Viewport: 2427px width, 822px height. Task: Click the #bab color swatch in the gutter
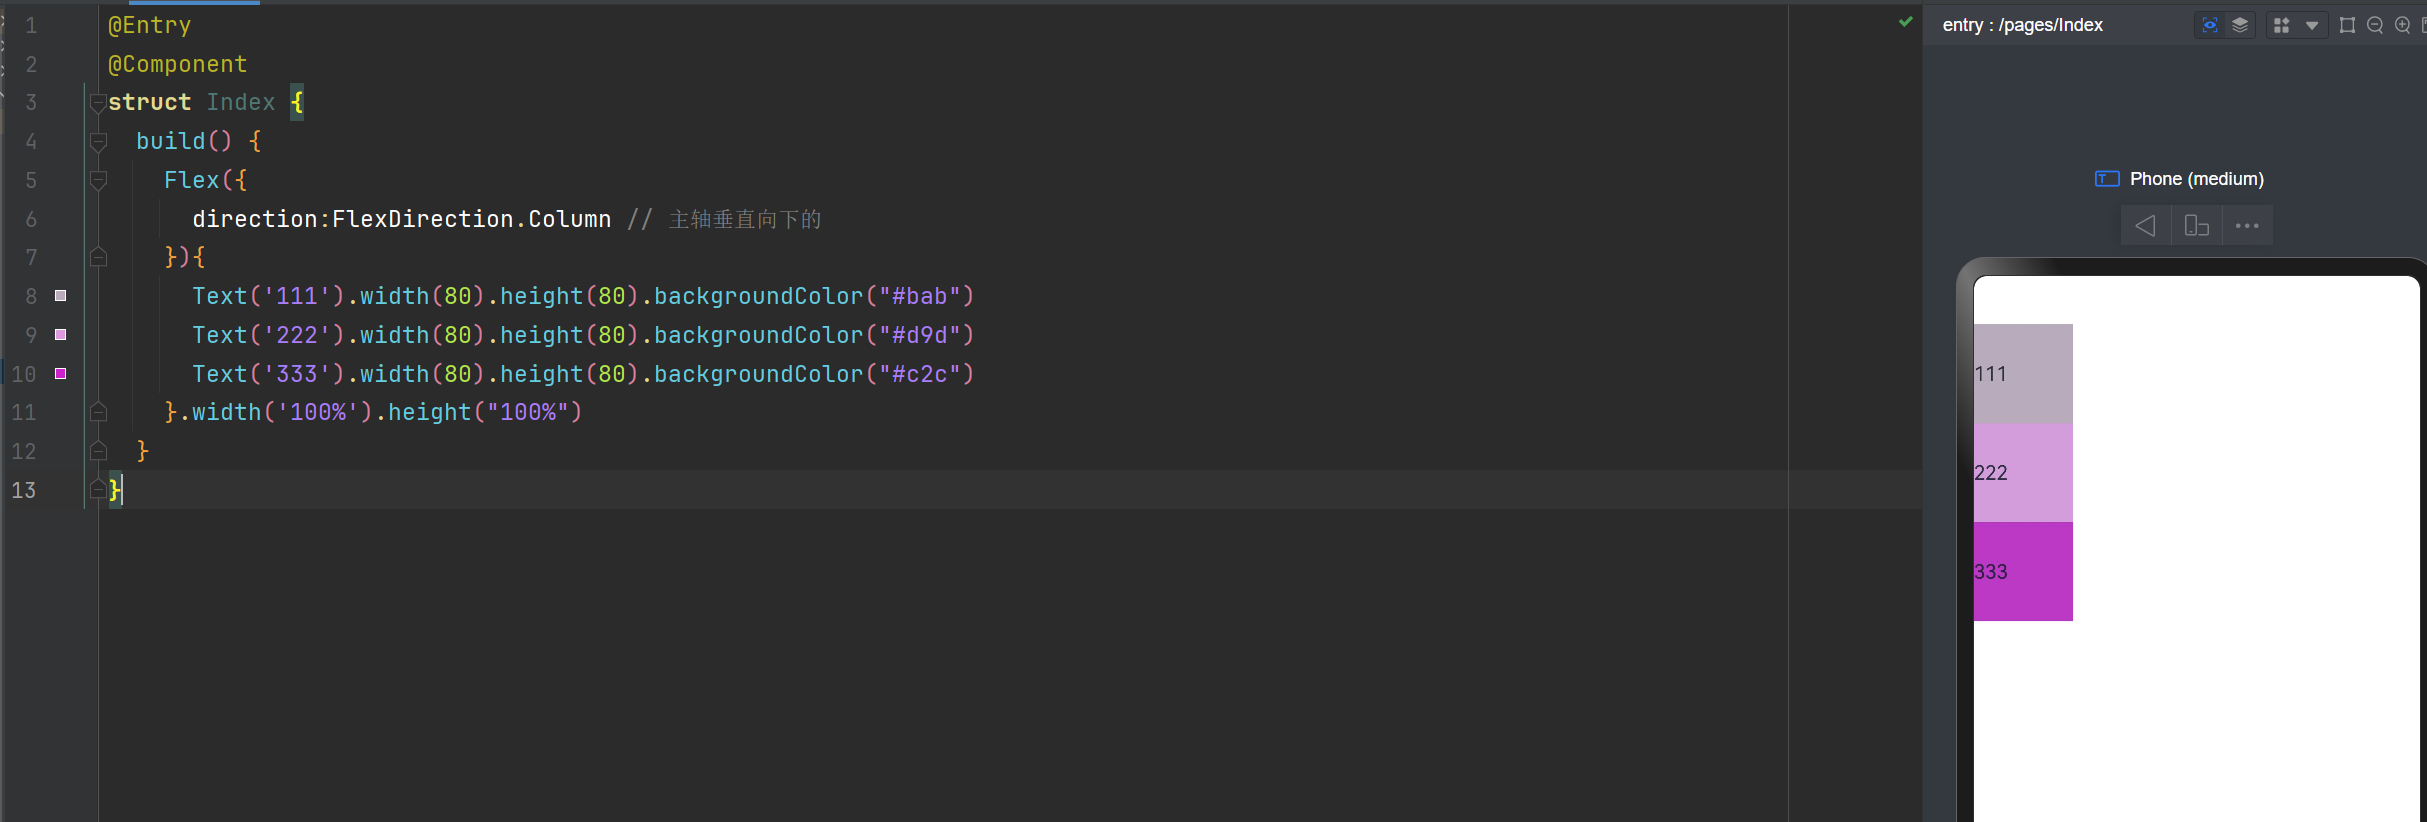[x=61, y=296]
